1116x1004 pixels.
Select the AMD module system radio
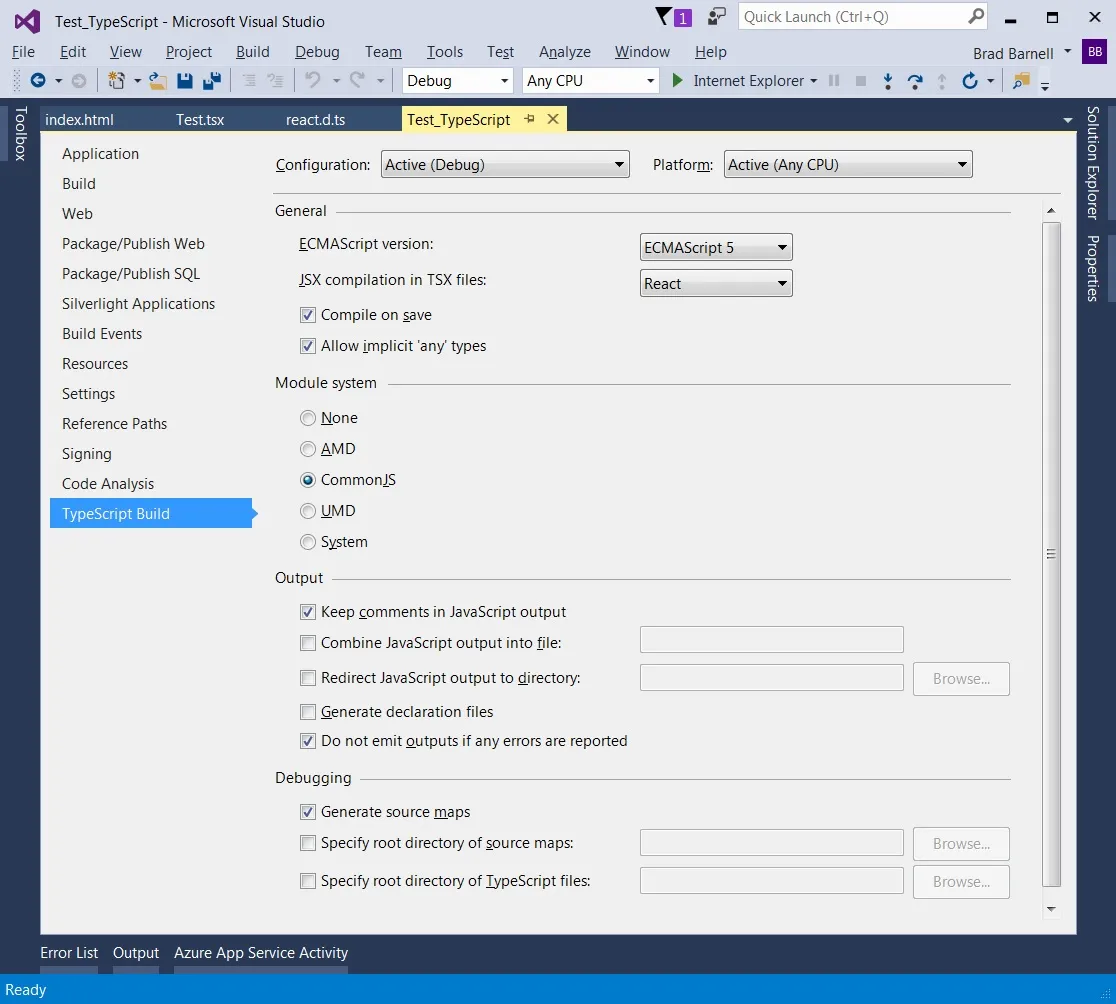pyautogui.click(x=307, y=449)
